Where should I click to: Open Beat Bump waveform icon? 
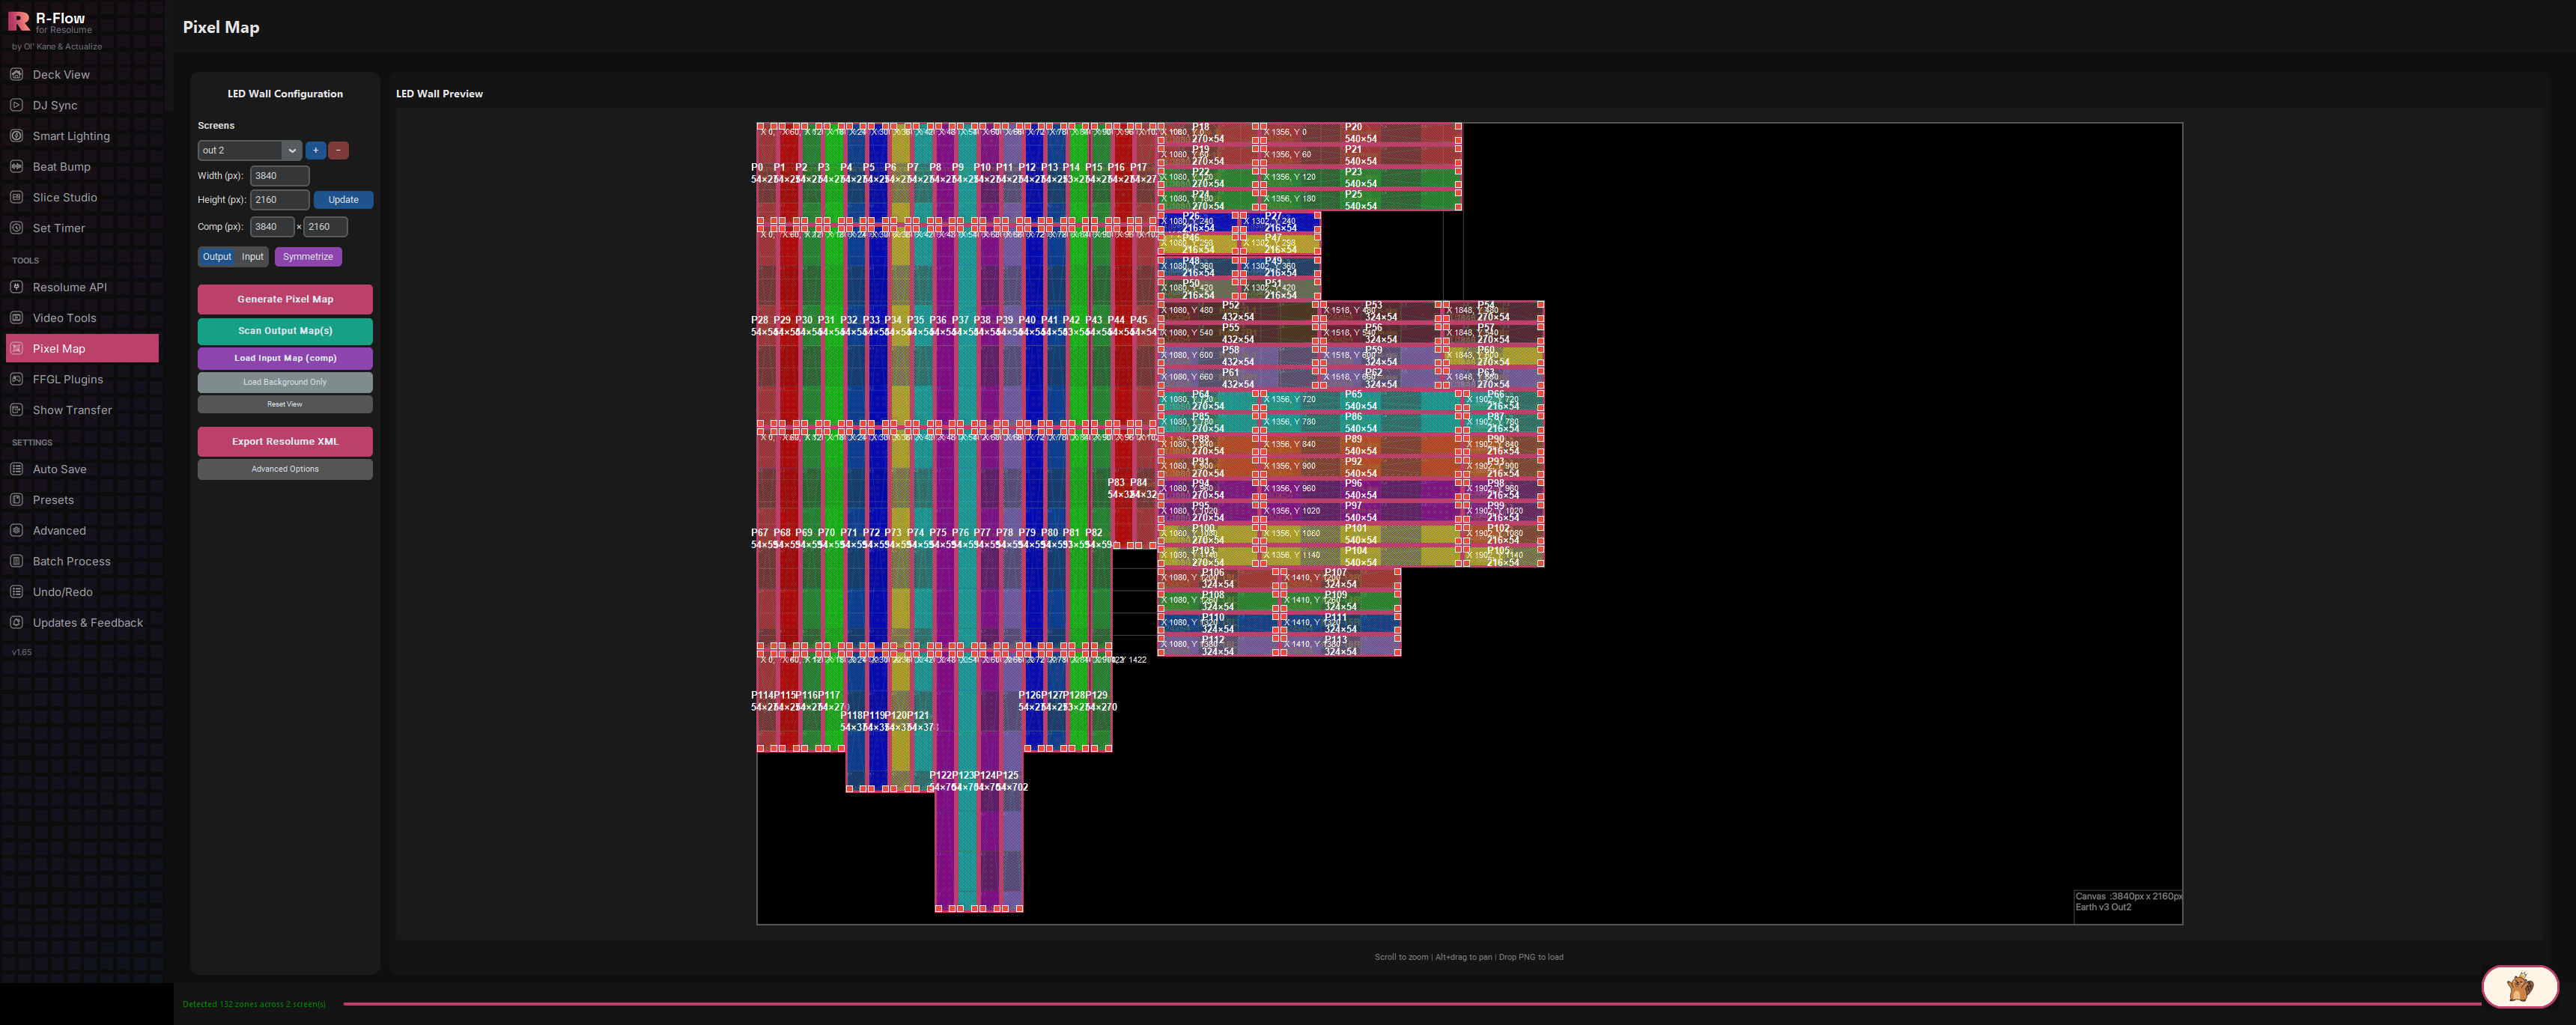point(17,166)
